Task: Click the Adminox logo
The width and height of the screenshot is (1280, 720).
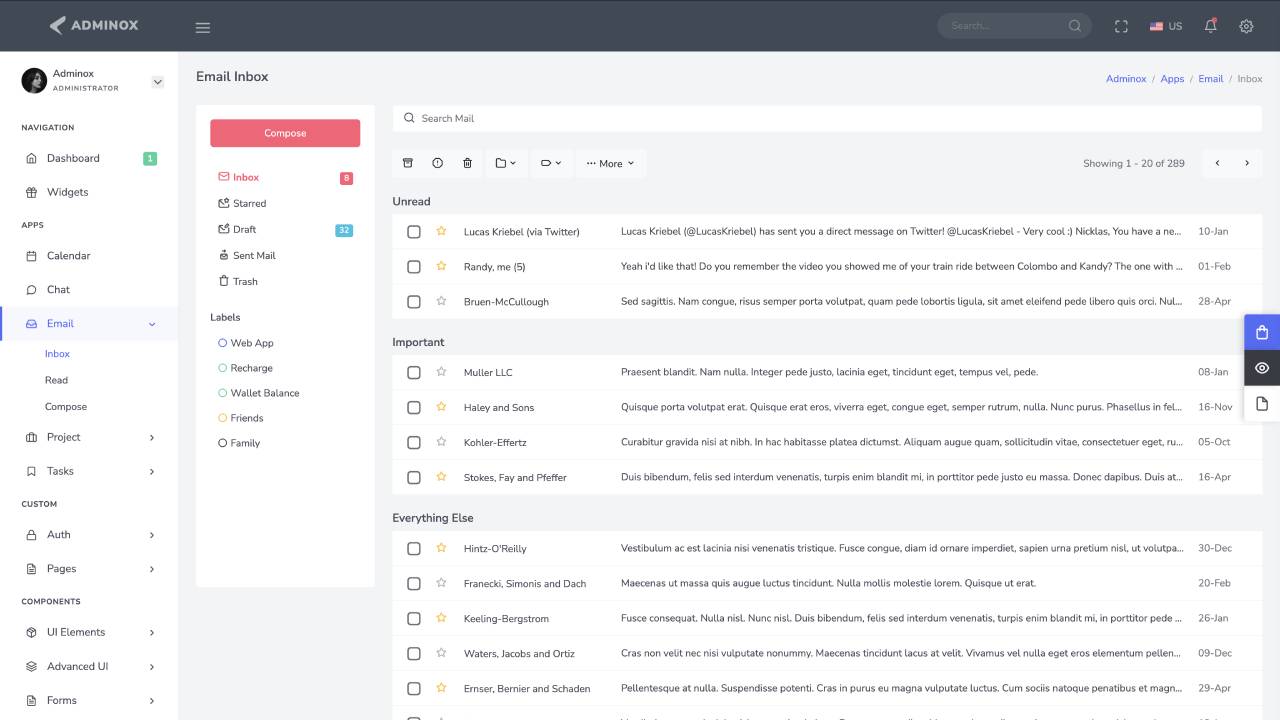Action: [94, 25]
